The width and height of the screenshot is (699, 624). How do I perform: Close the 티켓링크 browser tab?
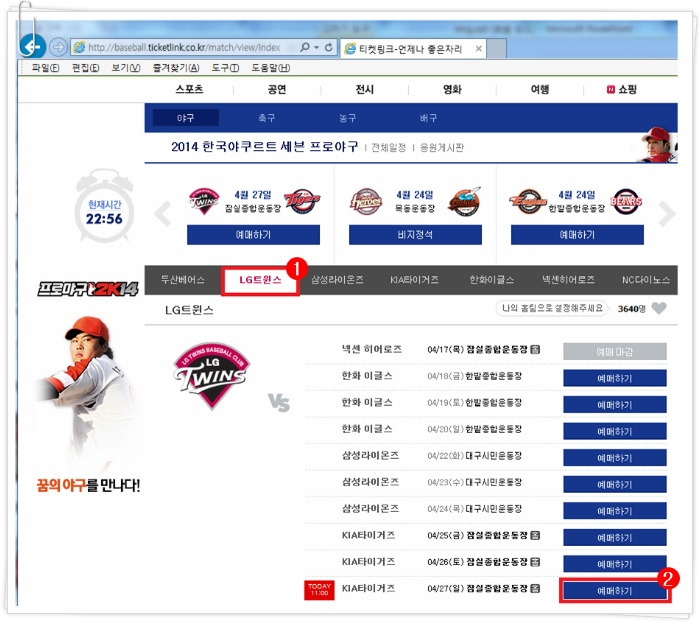pos(478,49)
